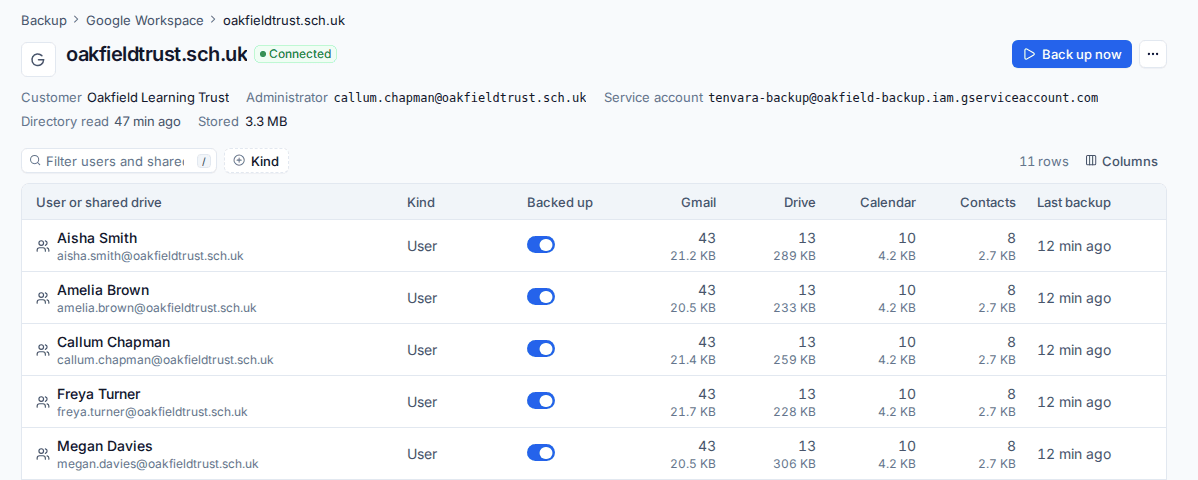Click Drive size 306 KB for Megan Davies

(x=796, y=464)
